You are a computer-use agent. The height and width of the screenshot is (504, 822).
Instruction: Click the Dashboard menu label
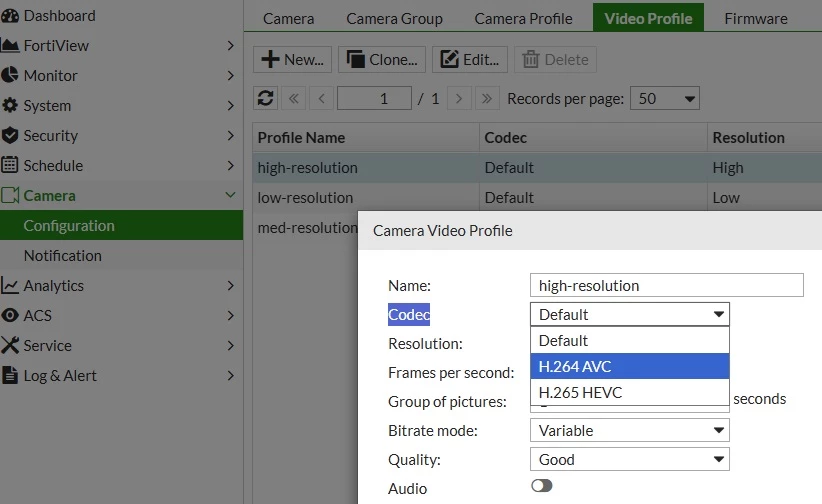(59, 16)
